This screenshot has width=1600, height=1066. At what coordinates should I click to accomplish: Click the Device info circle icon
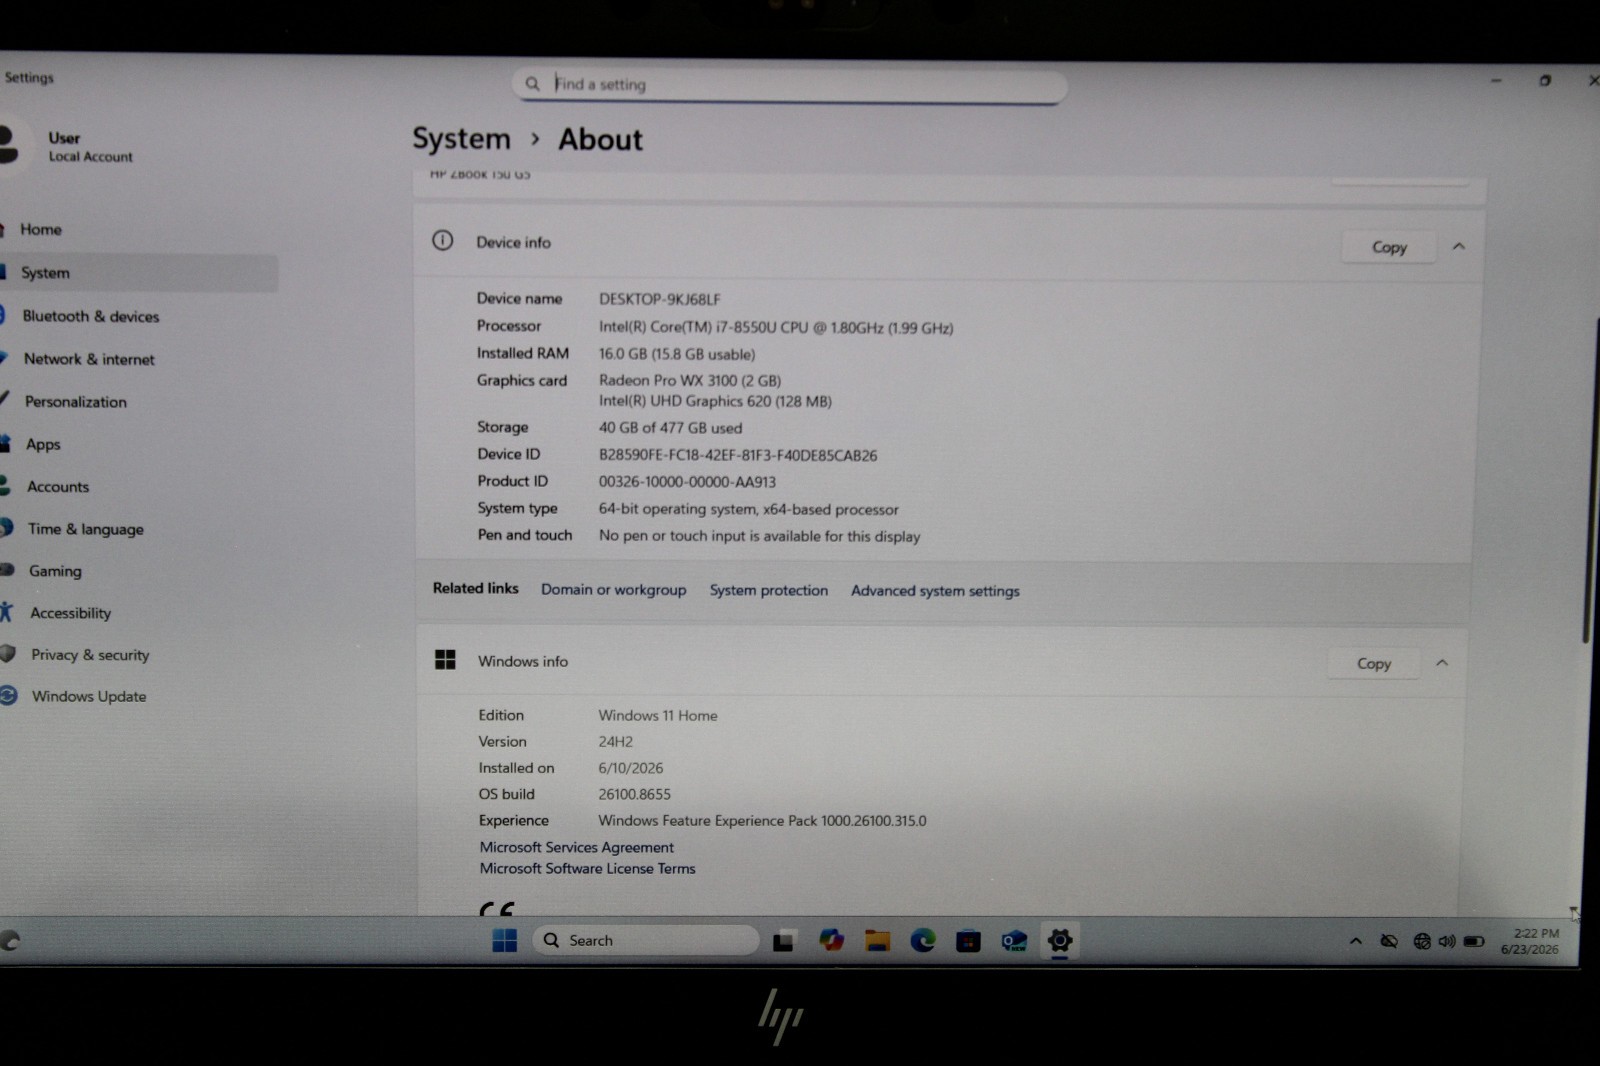[x=442, y=240]
